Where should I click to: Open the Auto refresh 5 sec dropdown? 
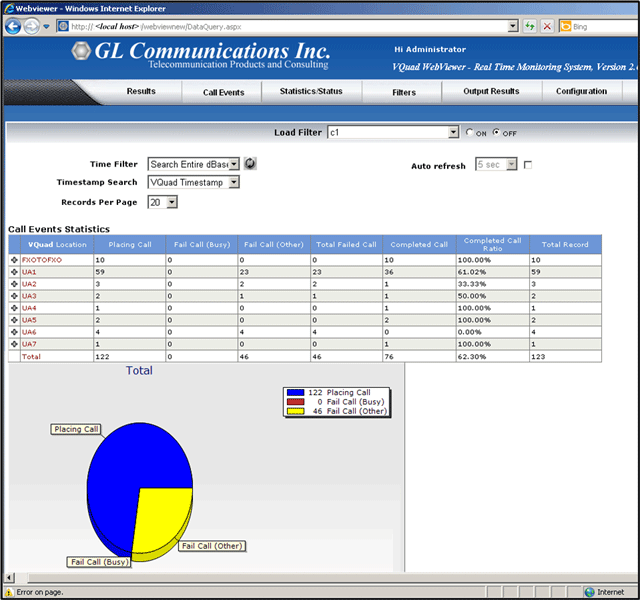[511, 164]
